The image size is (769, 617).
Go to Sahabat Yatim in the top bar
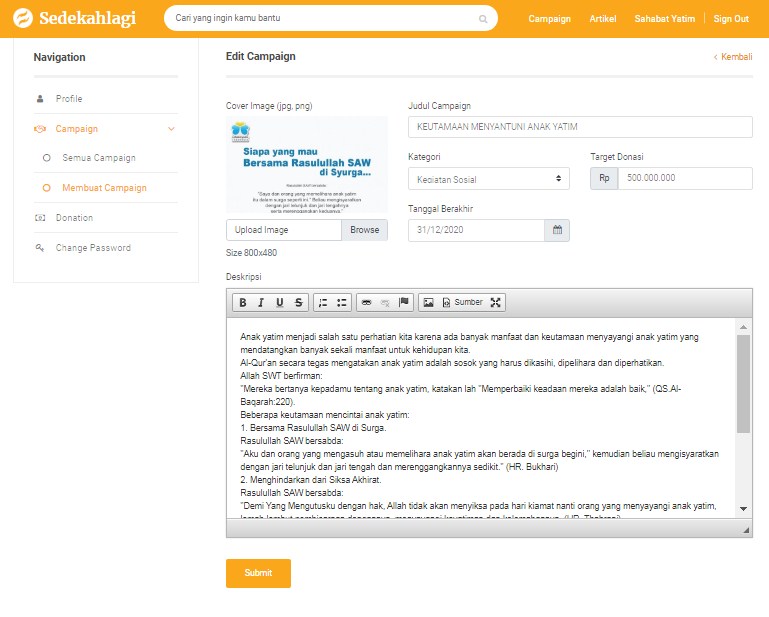665,19
